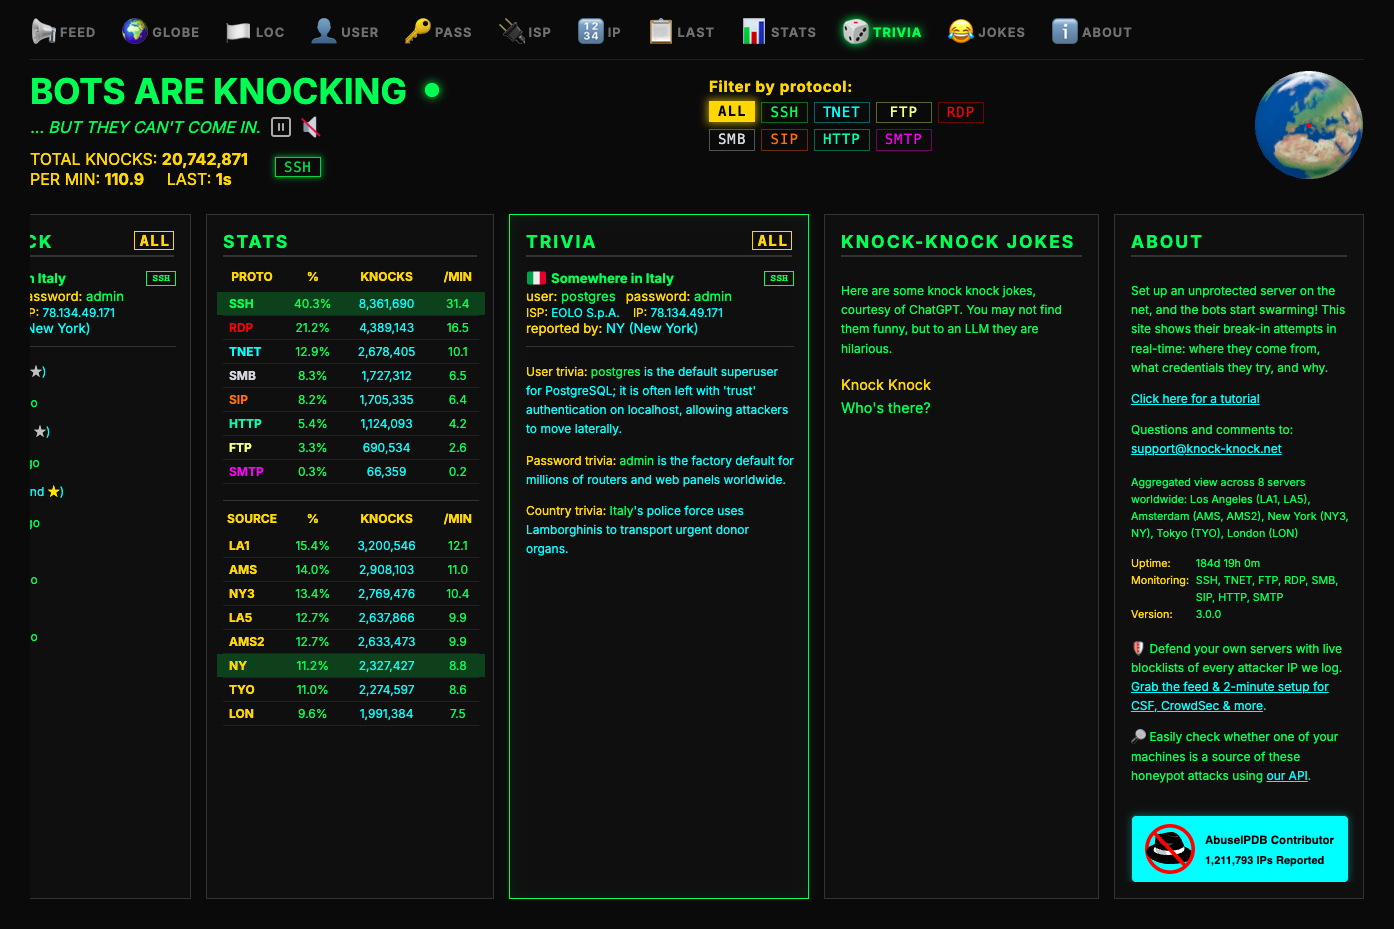Toggle the SMTP protocol filter
1394x929 pixels.
[903, 139]
